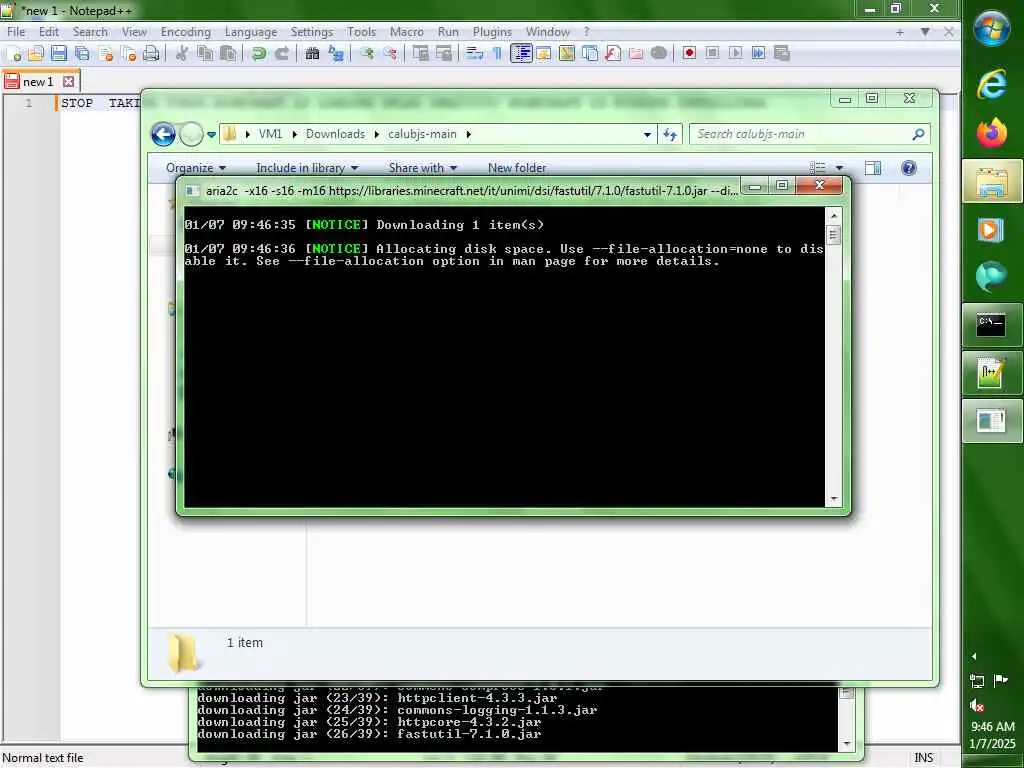The height and width of the screenshot is (768, 1024).
Task: Click the Replace toolbar icon
Action: pyautogui.click(x=336, y=54)
